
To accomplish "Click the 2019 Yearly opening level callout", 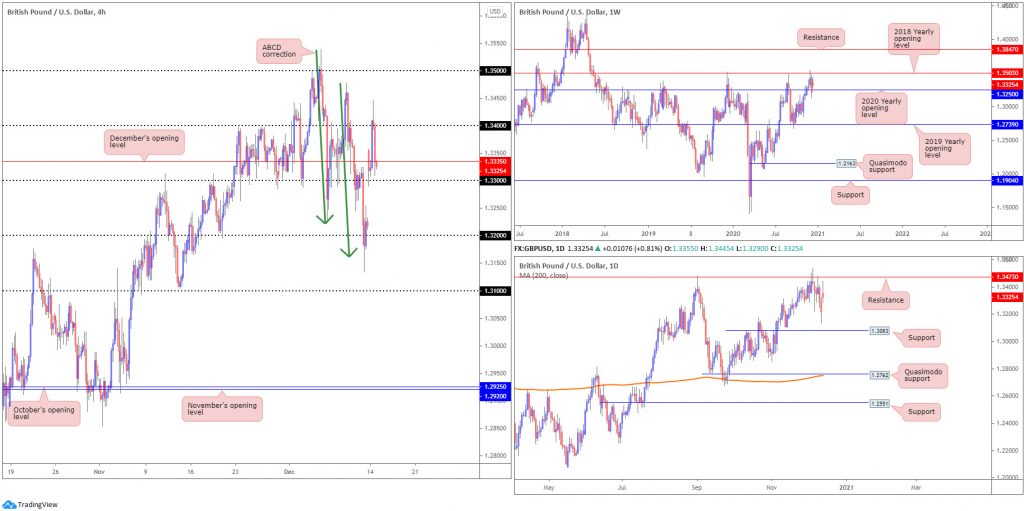I will pos(945,148).
